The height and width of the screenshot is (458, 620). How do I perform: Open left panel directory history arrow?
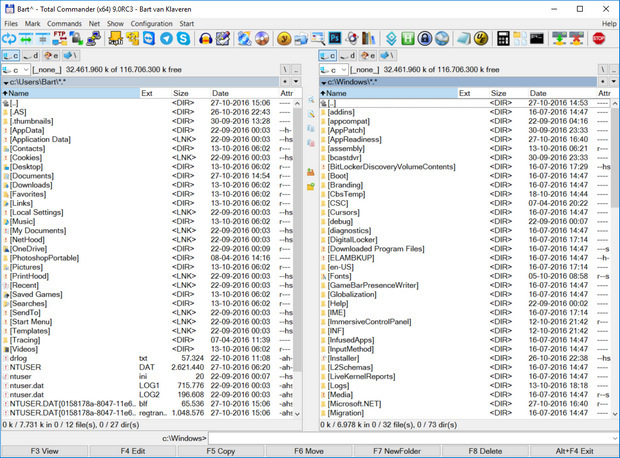tap(296, 82)
